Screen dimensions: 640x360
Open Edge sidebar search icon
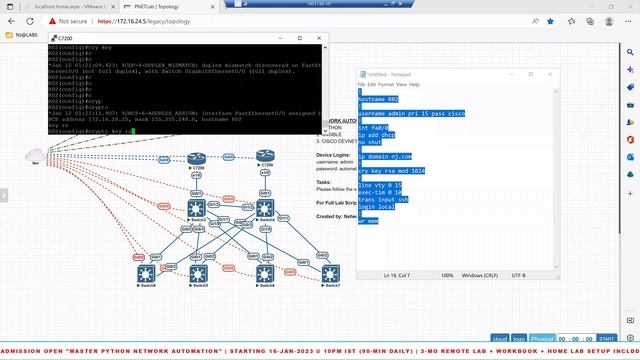click(x=630, y=52)
